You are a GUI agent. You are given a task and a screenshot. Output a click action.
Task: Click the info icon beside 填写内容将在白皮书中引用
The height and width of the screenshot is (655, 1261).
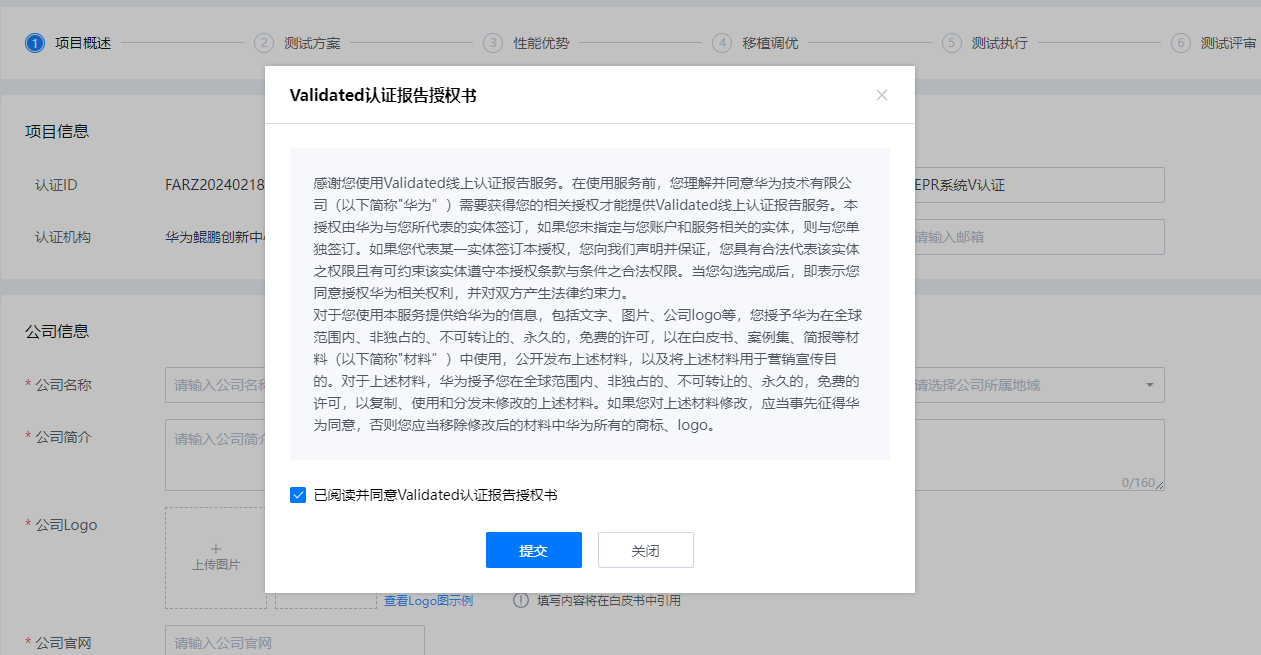tap(521, 600)
